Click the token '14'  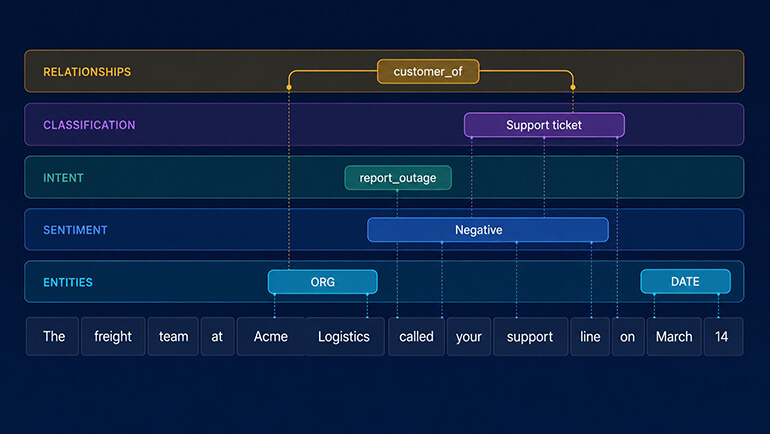(723, 336)
